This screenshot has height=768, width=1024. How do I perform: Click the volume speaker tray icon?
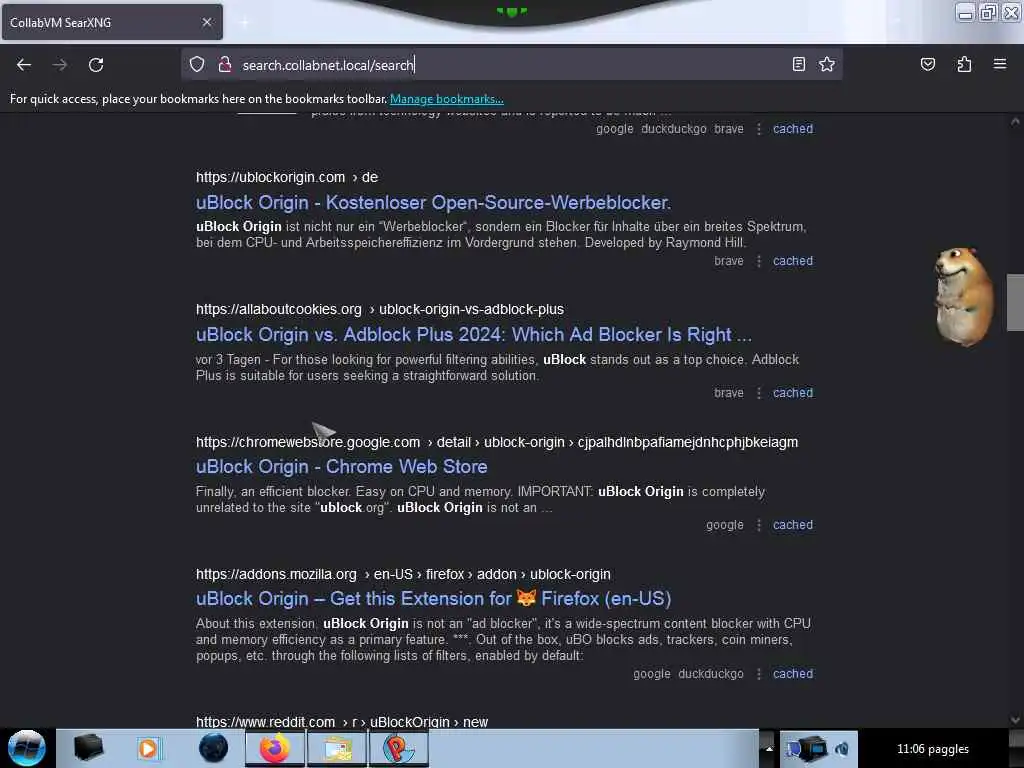(842, 748)
